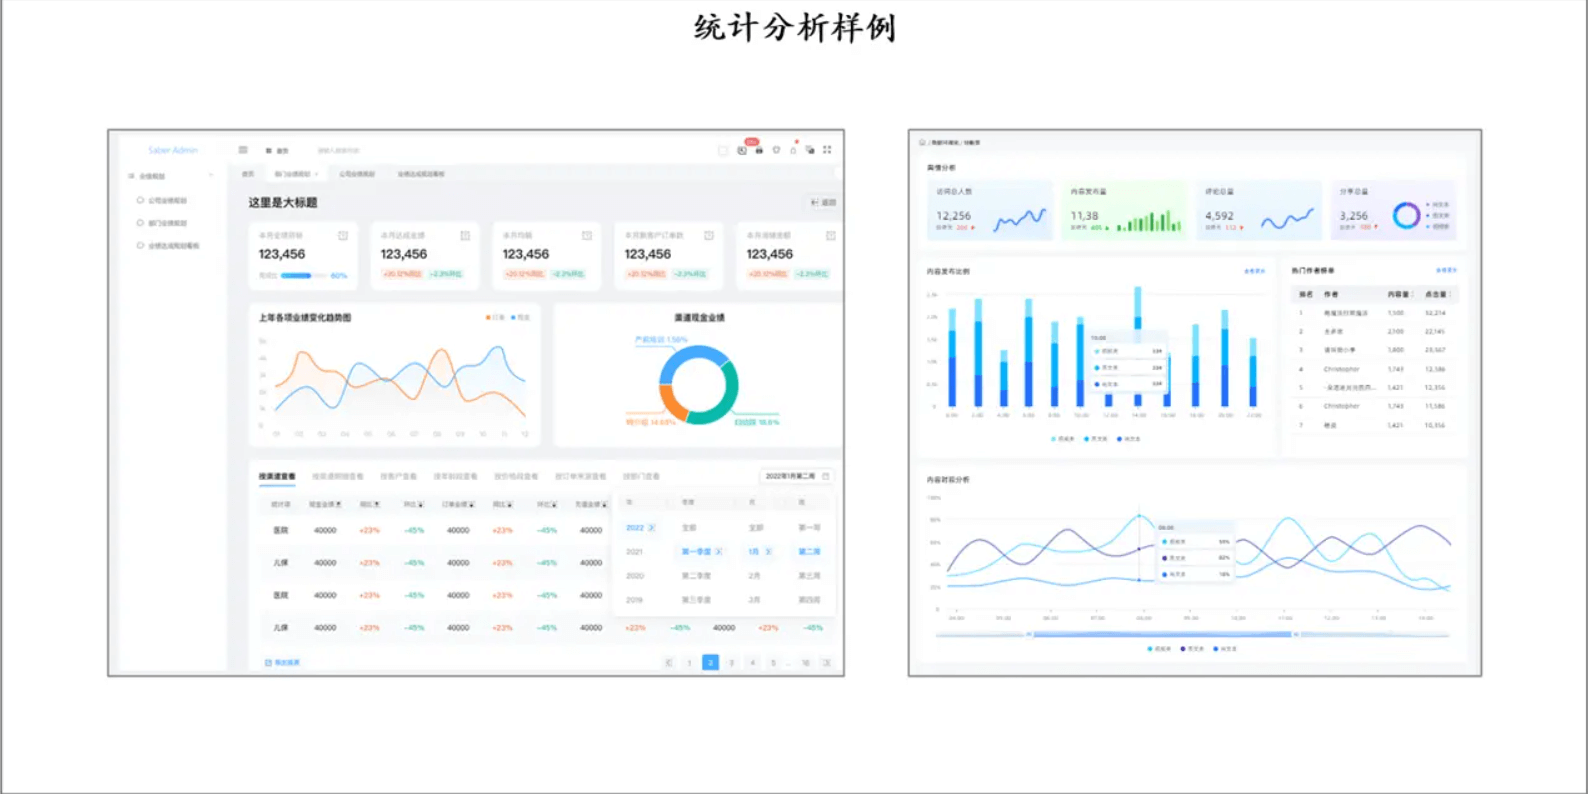Click the export icon below the table
Viewport: 1588px width, 794px height.
(x=268, y=662)
